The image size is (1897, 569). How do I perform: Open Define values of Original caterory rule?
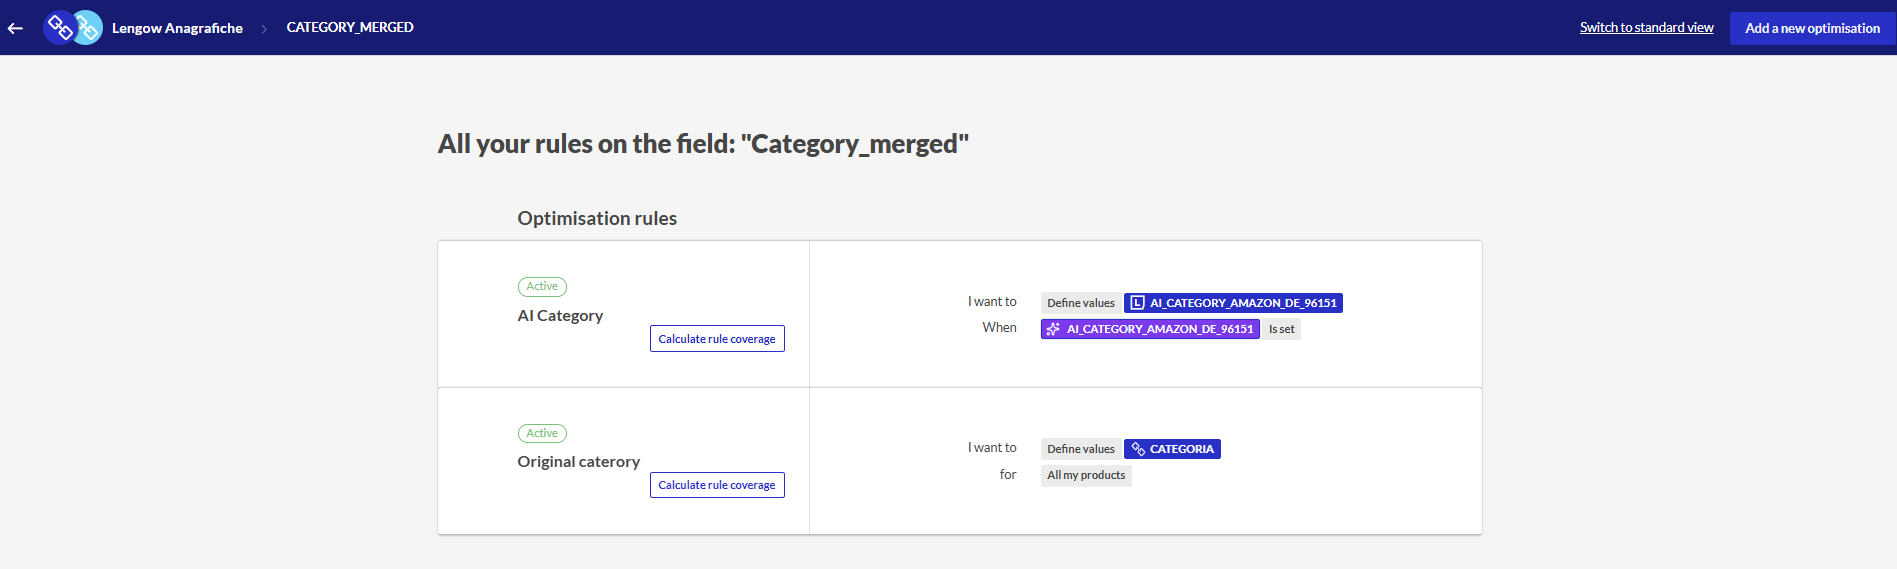pos(1080,449)
